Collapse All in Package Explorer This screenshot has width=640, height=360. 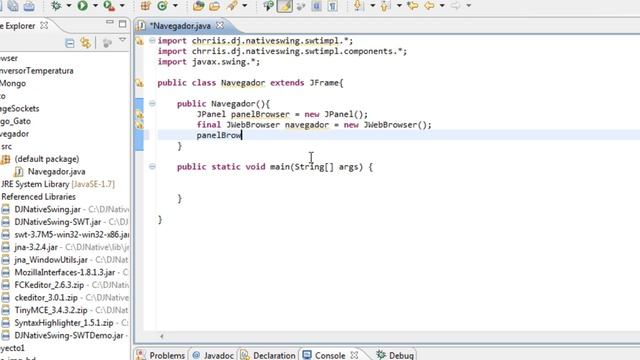pyautogui.click(x=70, y=42)
